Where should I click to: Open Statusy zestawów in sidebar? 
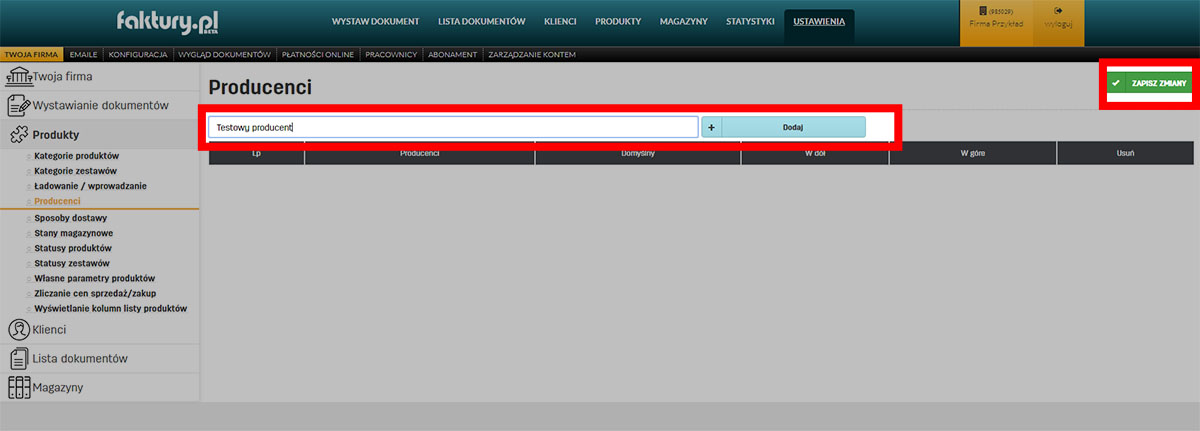[72, 263]
